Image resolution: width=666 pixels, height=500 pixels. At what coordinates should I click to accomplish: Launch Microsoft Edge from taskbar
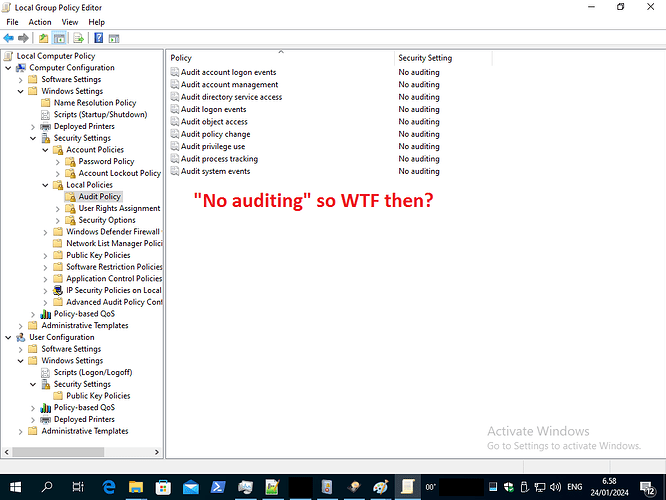[x=109, y=487]
